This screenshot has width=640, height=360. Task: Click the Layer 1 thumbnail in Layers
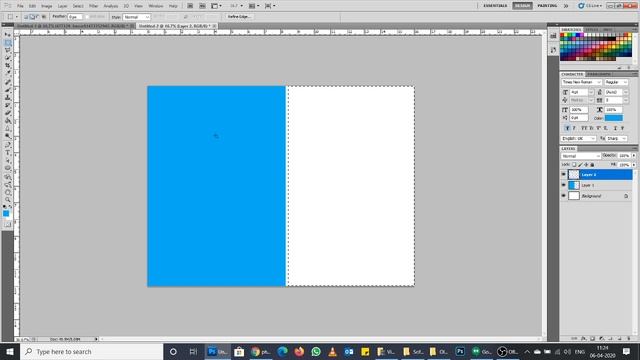point(574,185)
